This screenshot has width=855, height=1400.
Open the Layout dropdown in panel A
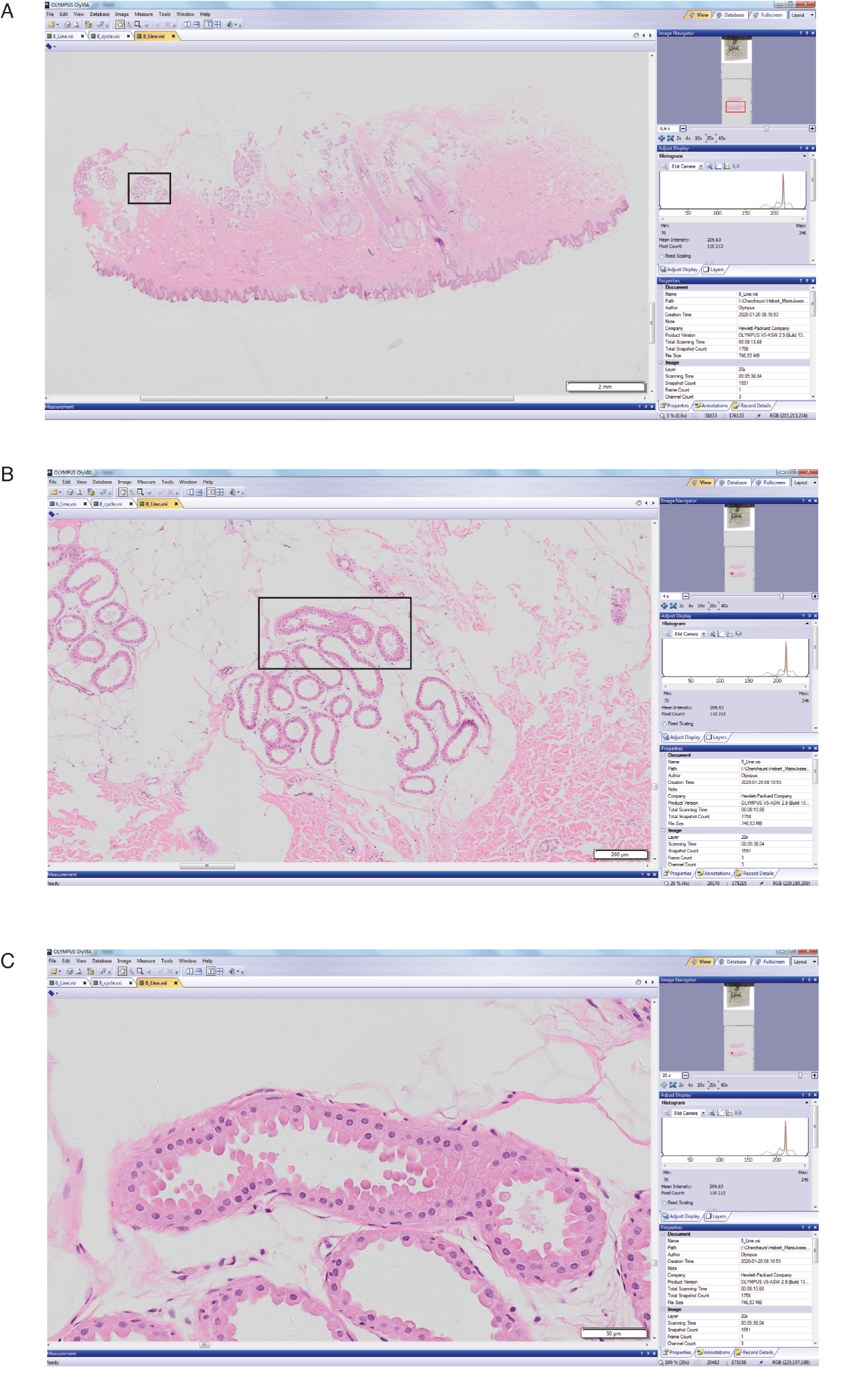tap(802, 15)
